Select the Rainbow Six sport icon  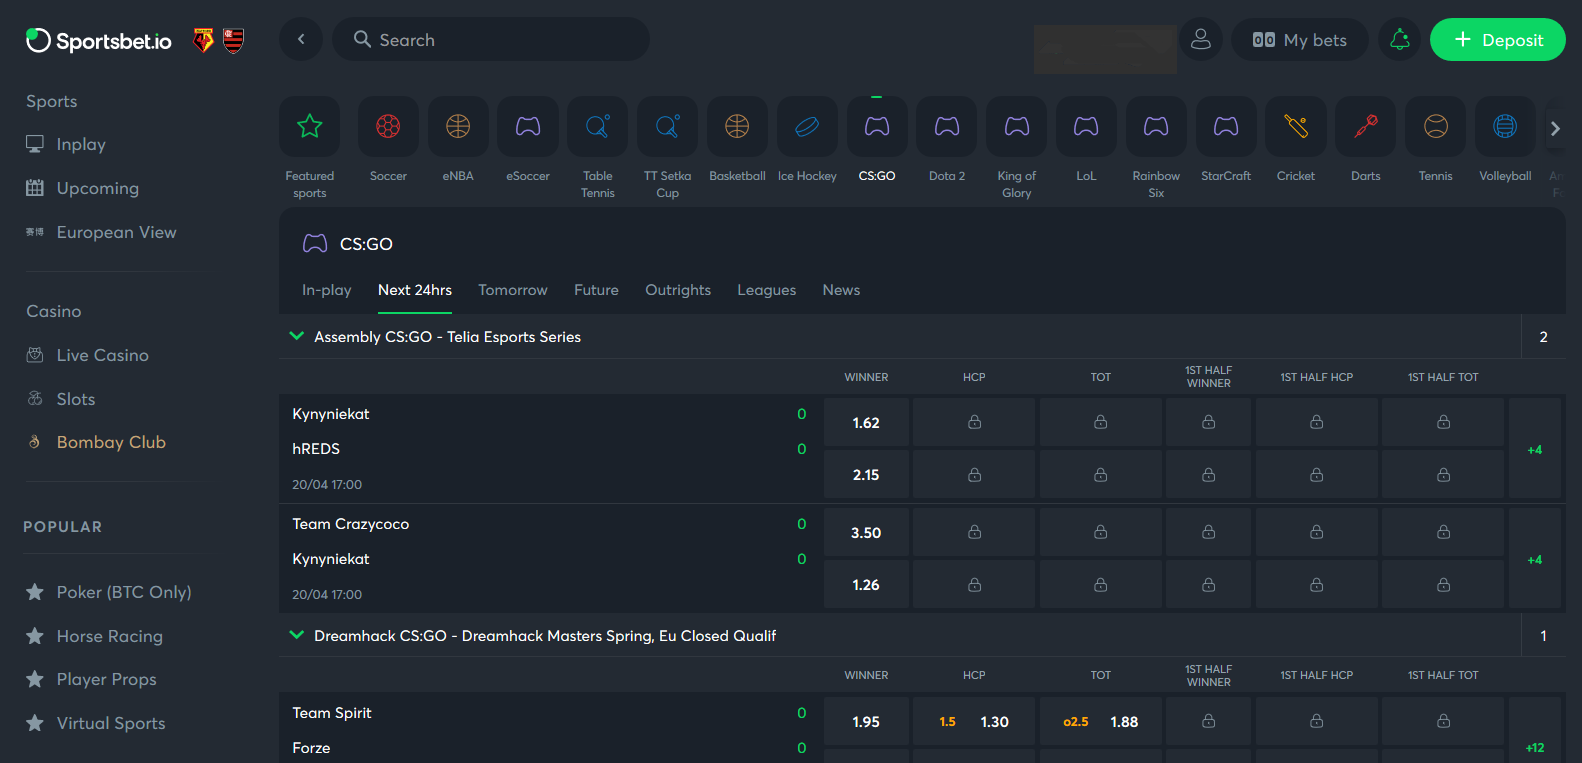pyautogui.click(x=1156, y=127)
